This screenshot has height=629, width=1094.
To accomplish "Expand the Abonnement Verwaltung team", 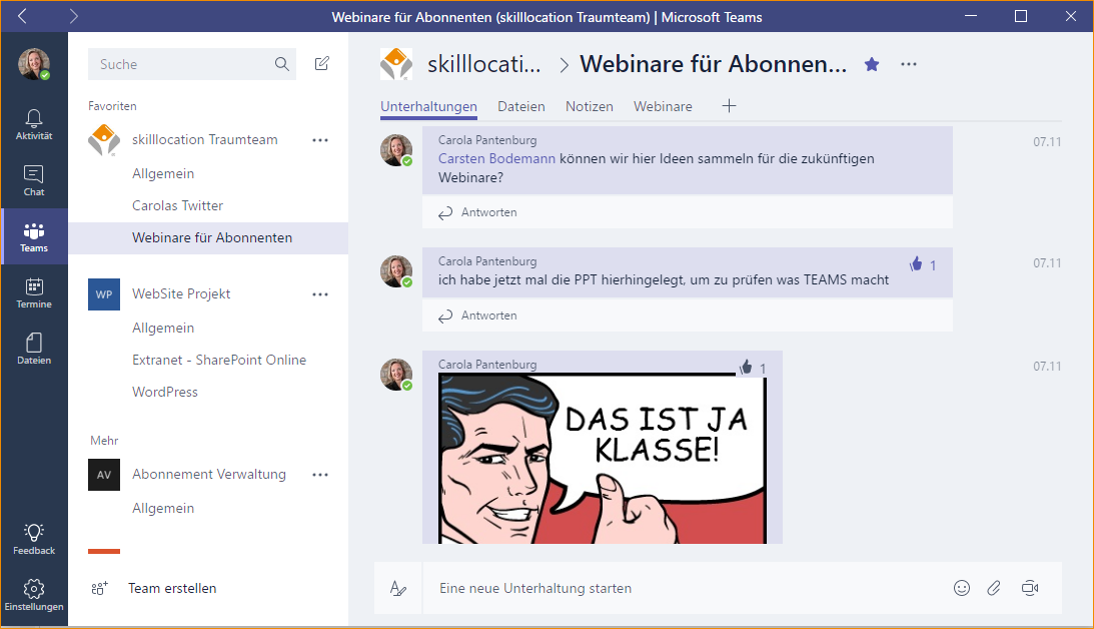I will click(x=209, y=474).
